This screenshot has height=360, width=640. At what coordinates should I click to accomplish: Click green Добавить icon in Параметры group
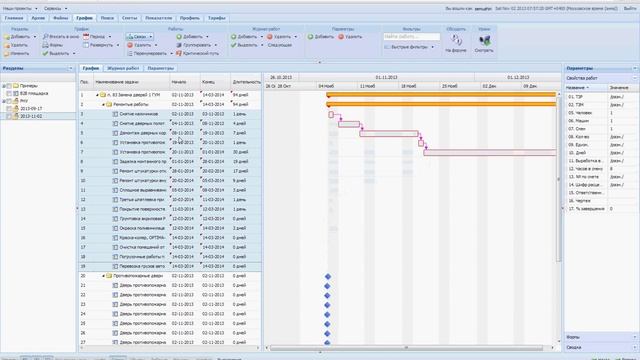310,37
